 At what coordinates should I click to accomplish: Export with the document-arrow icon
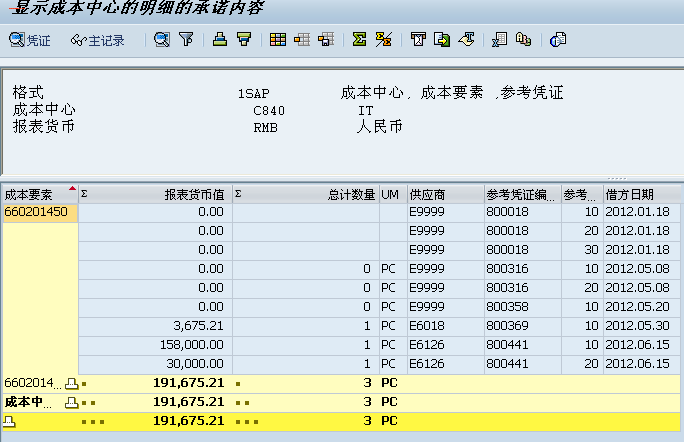click(x=442, y=40)
